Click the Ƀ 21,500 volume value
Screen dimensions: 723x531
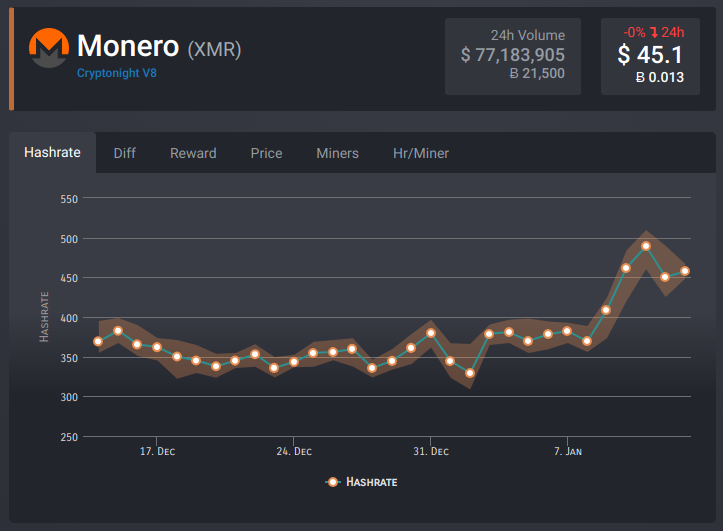pos(537,74)
